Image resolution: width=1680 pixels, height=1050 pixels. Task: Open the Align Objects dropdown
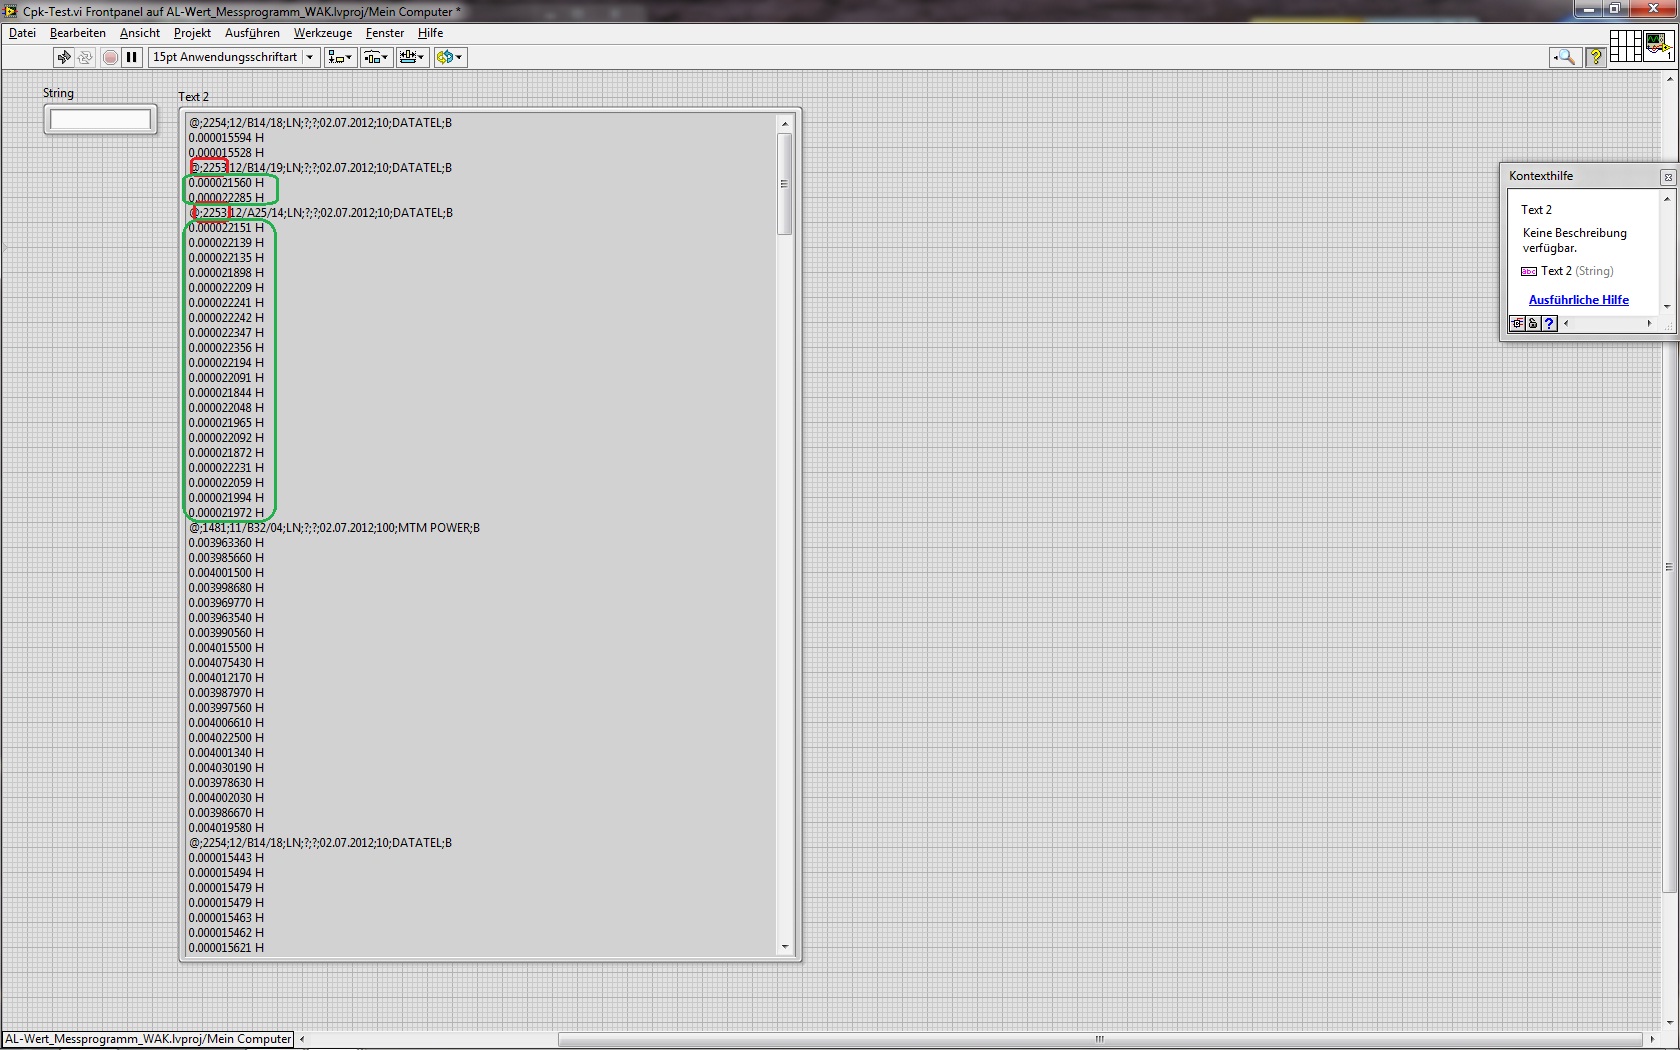point(340,57)
